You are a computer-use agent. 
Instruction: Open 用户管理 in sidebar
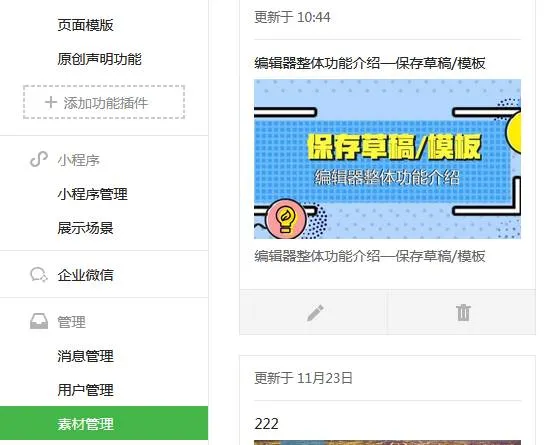(x=86, y=390)
